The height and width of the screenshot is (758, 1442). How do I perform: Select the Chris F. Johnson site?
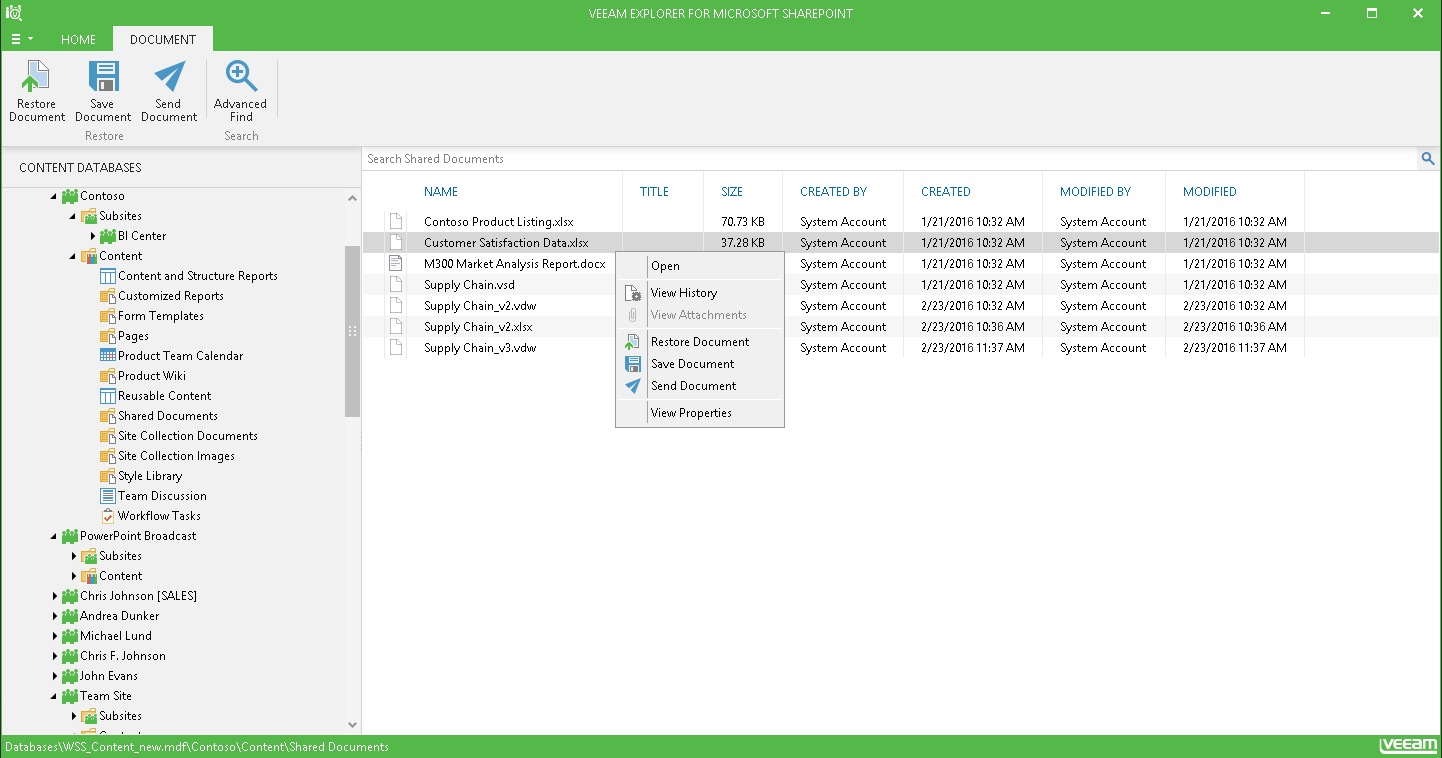tap(123, 656)
